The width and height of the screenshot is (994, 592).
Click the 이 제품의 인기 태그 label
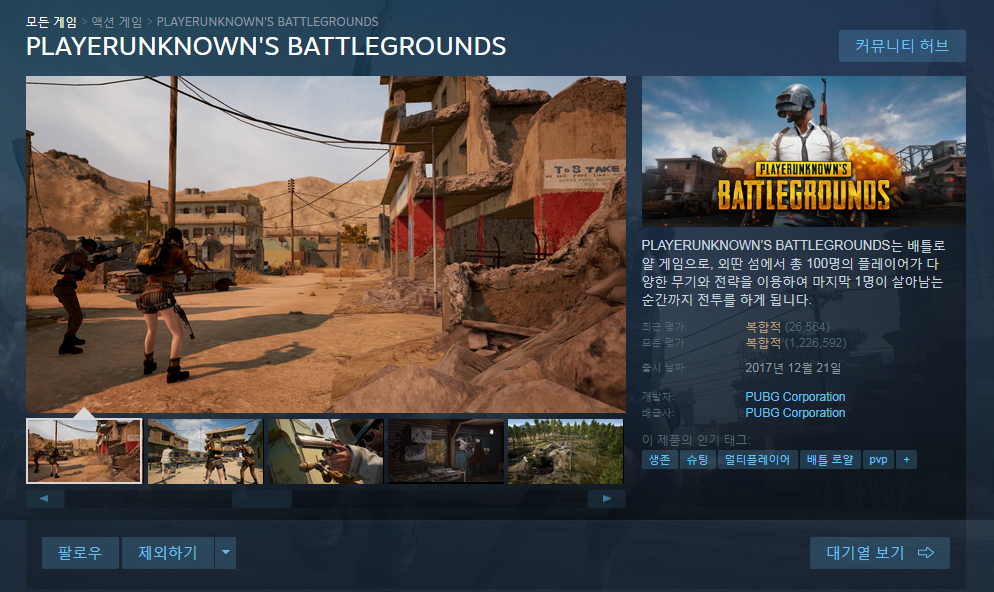coord(695,439)
